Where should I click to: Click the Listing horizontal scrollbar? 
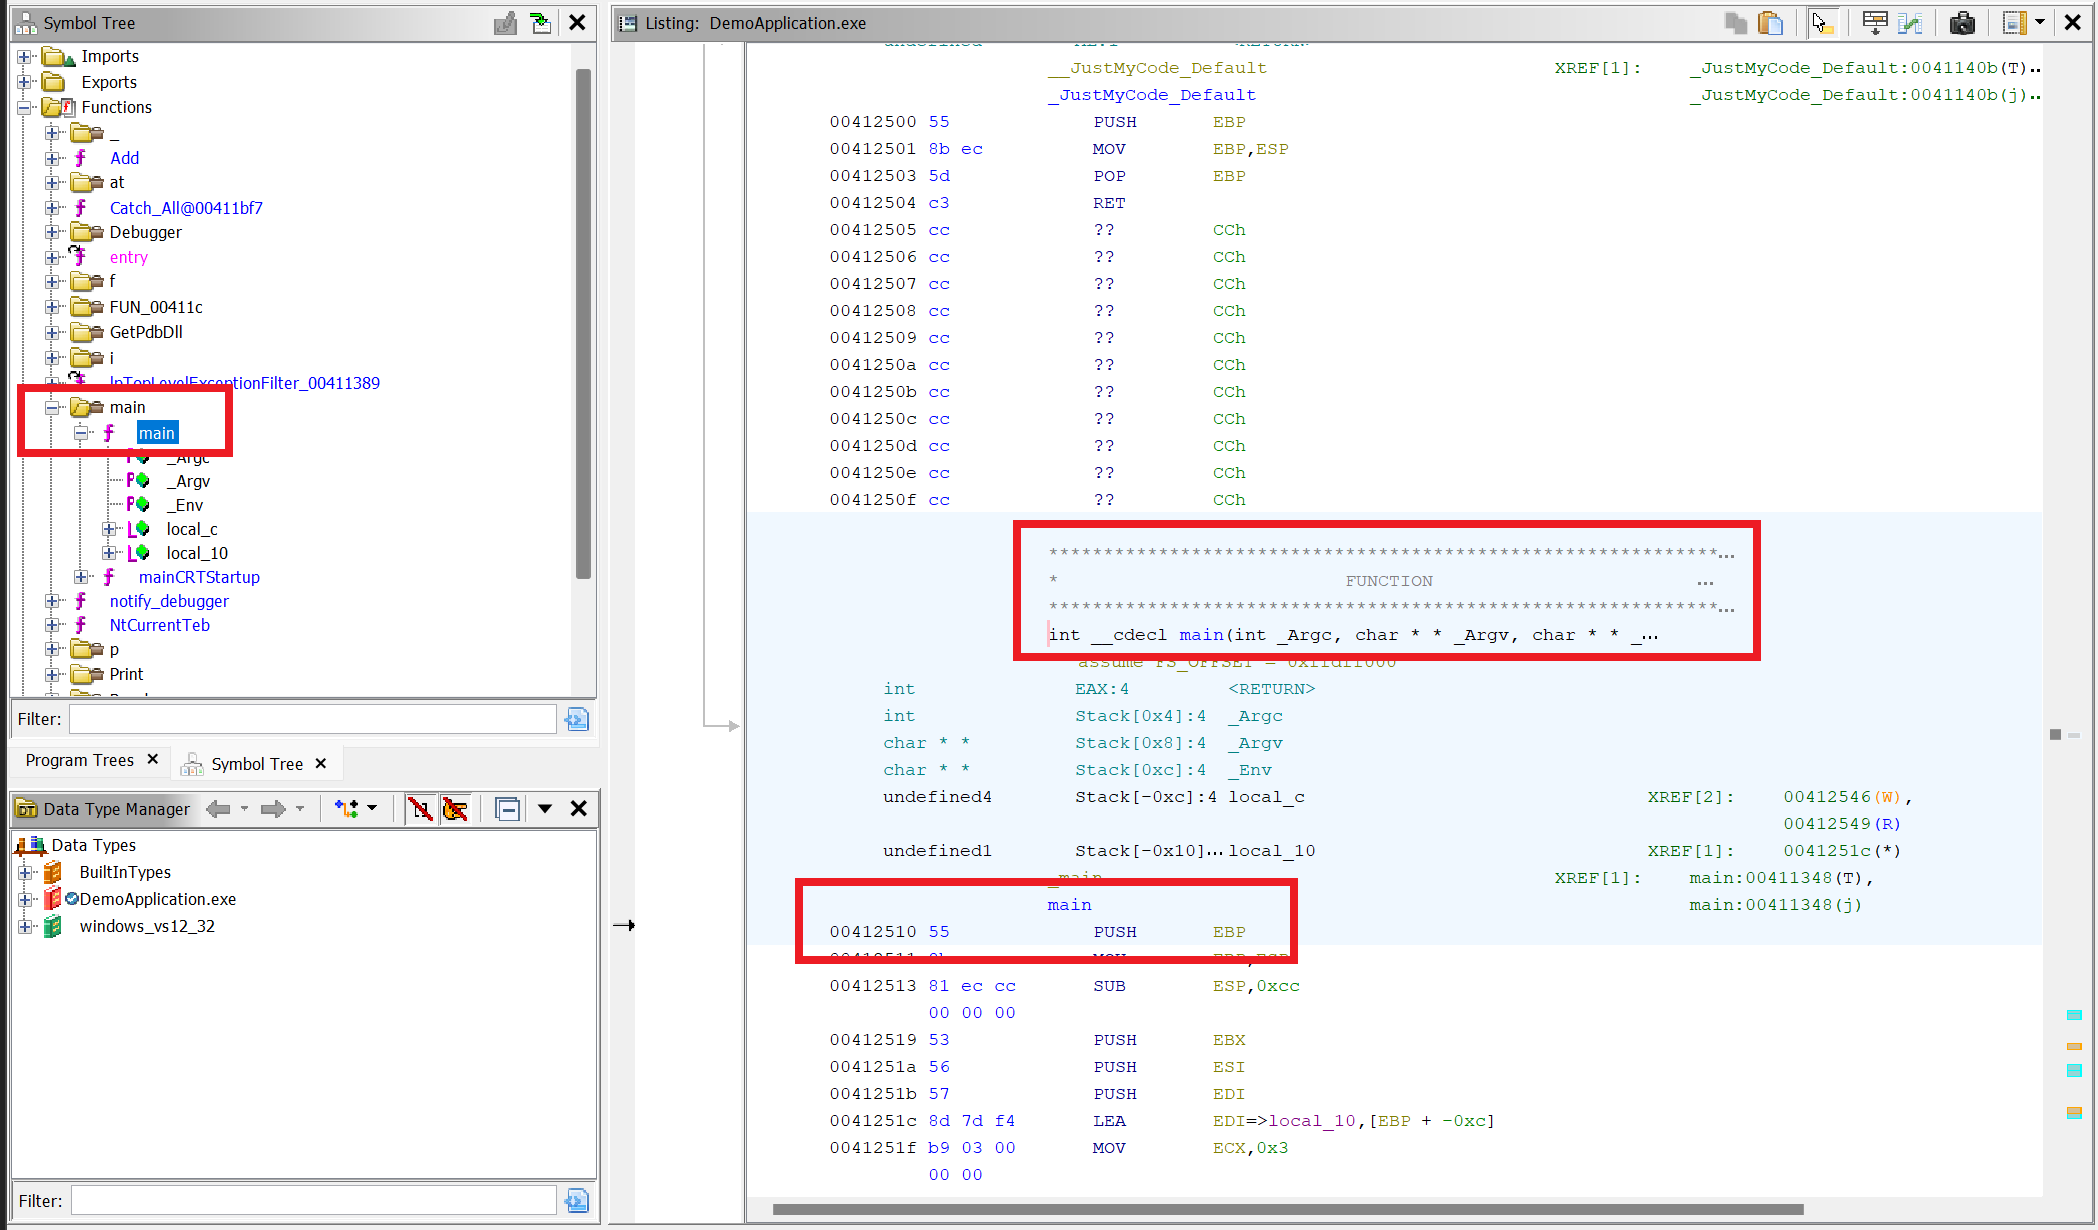(1287, 1210)
